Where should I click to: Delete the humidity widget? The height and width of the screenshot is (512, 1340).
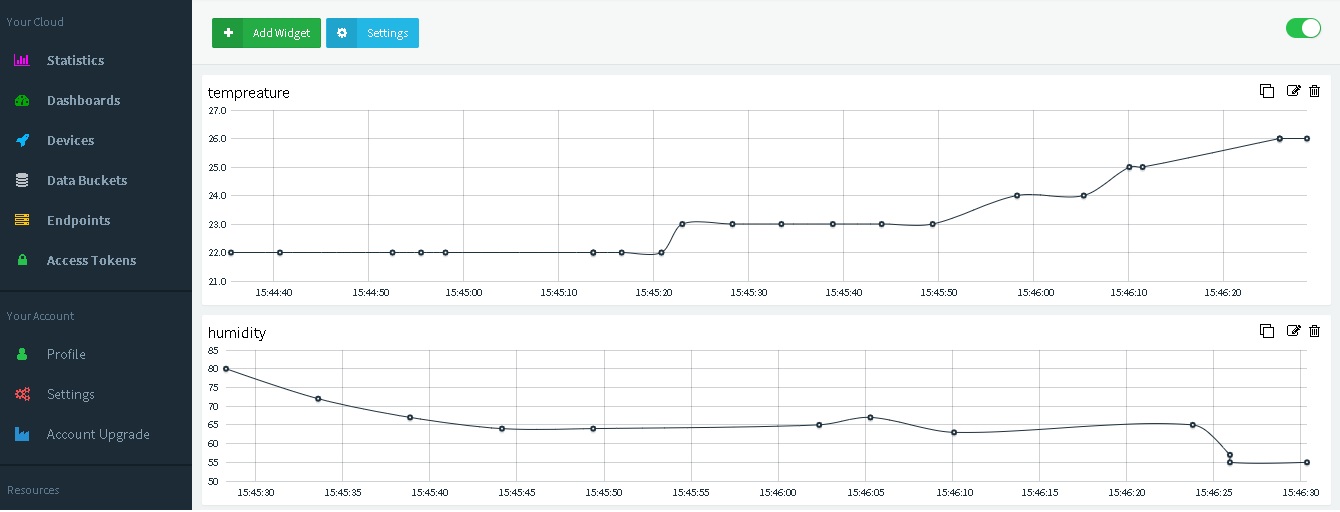[x=1314, y=331]
